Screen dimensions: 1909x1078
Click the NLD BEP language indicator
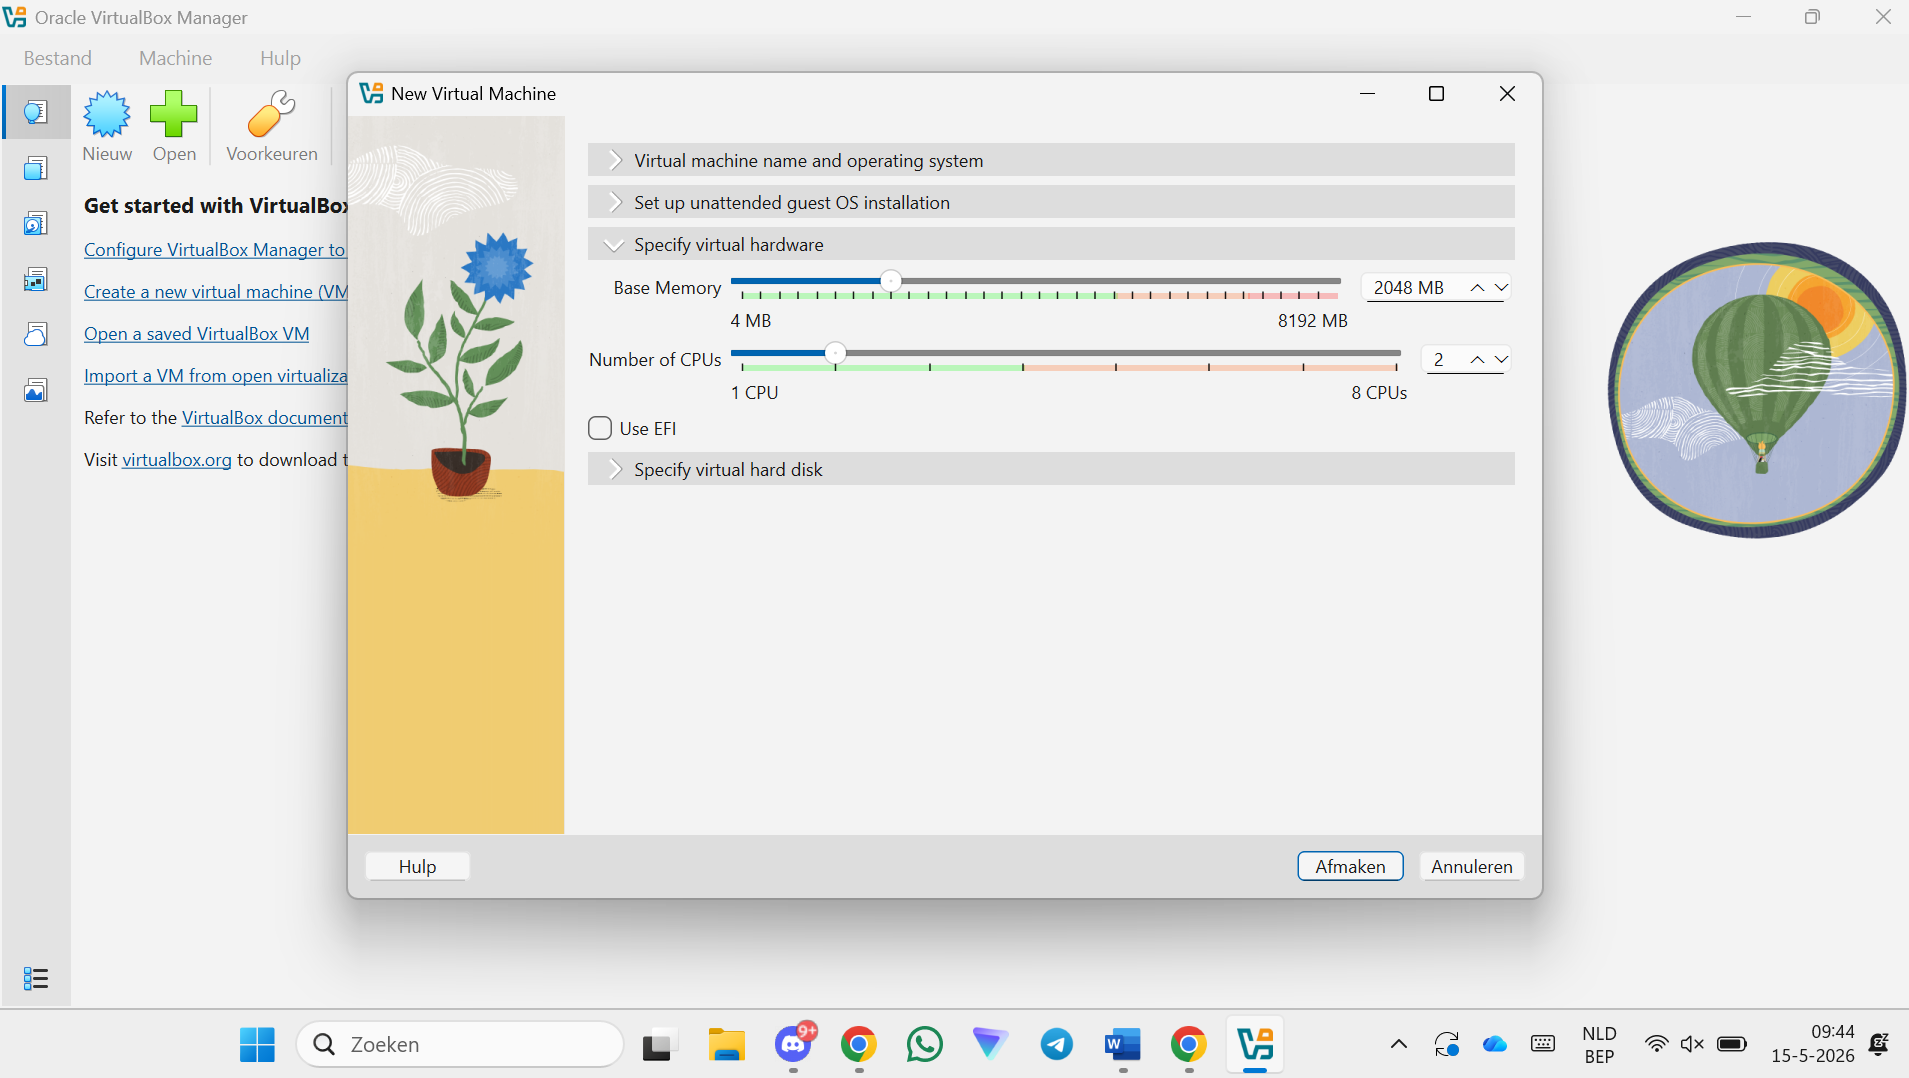click(1599, 1044)
